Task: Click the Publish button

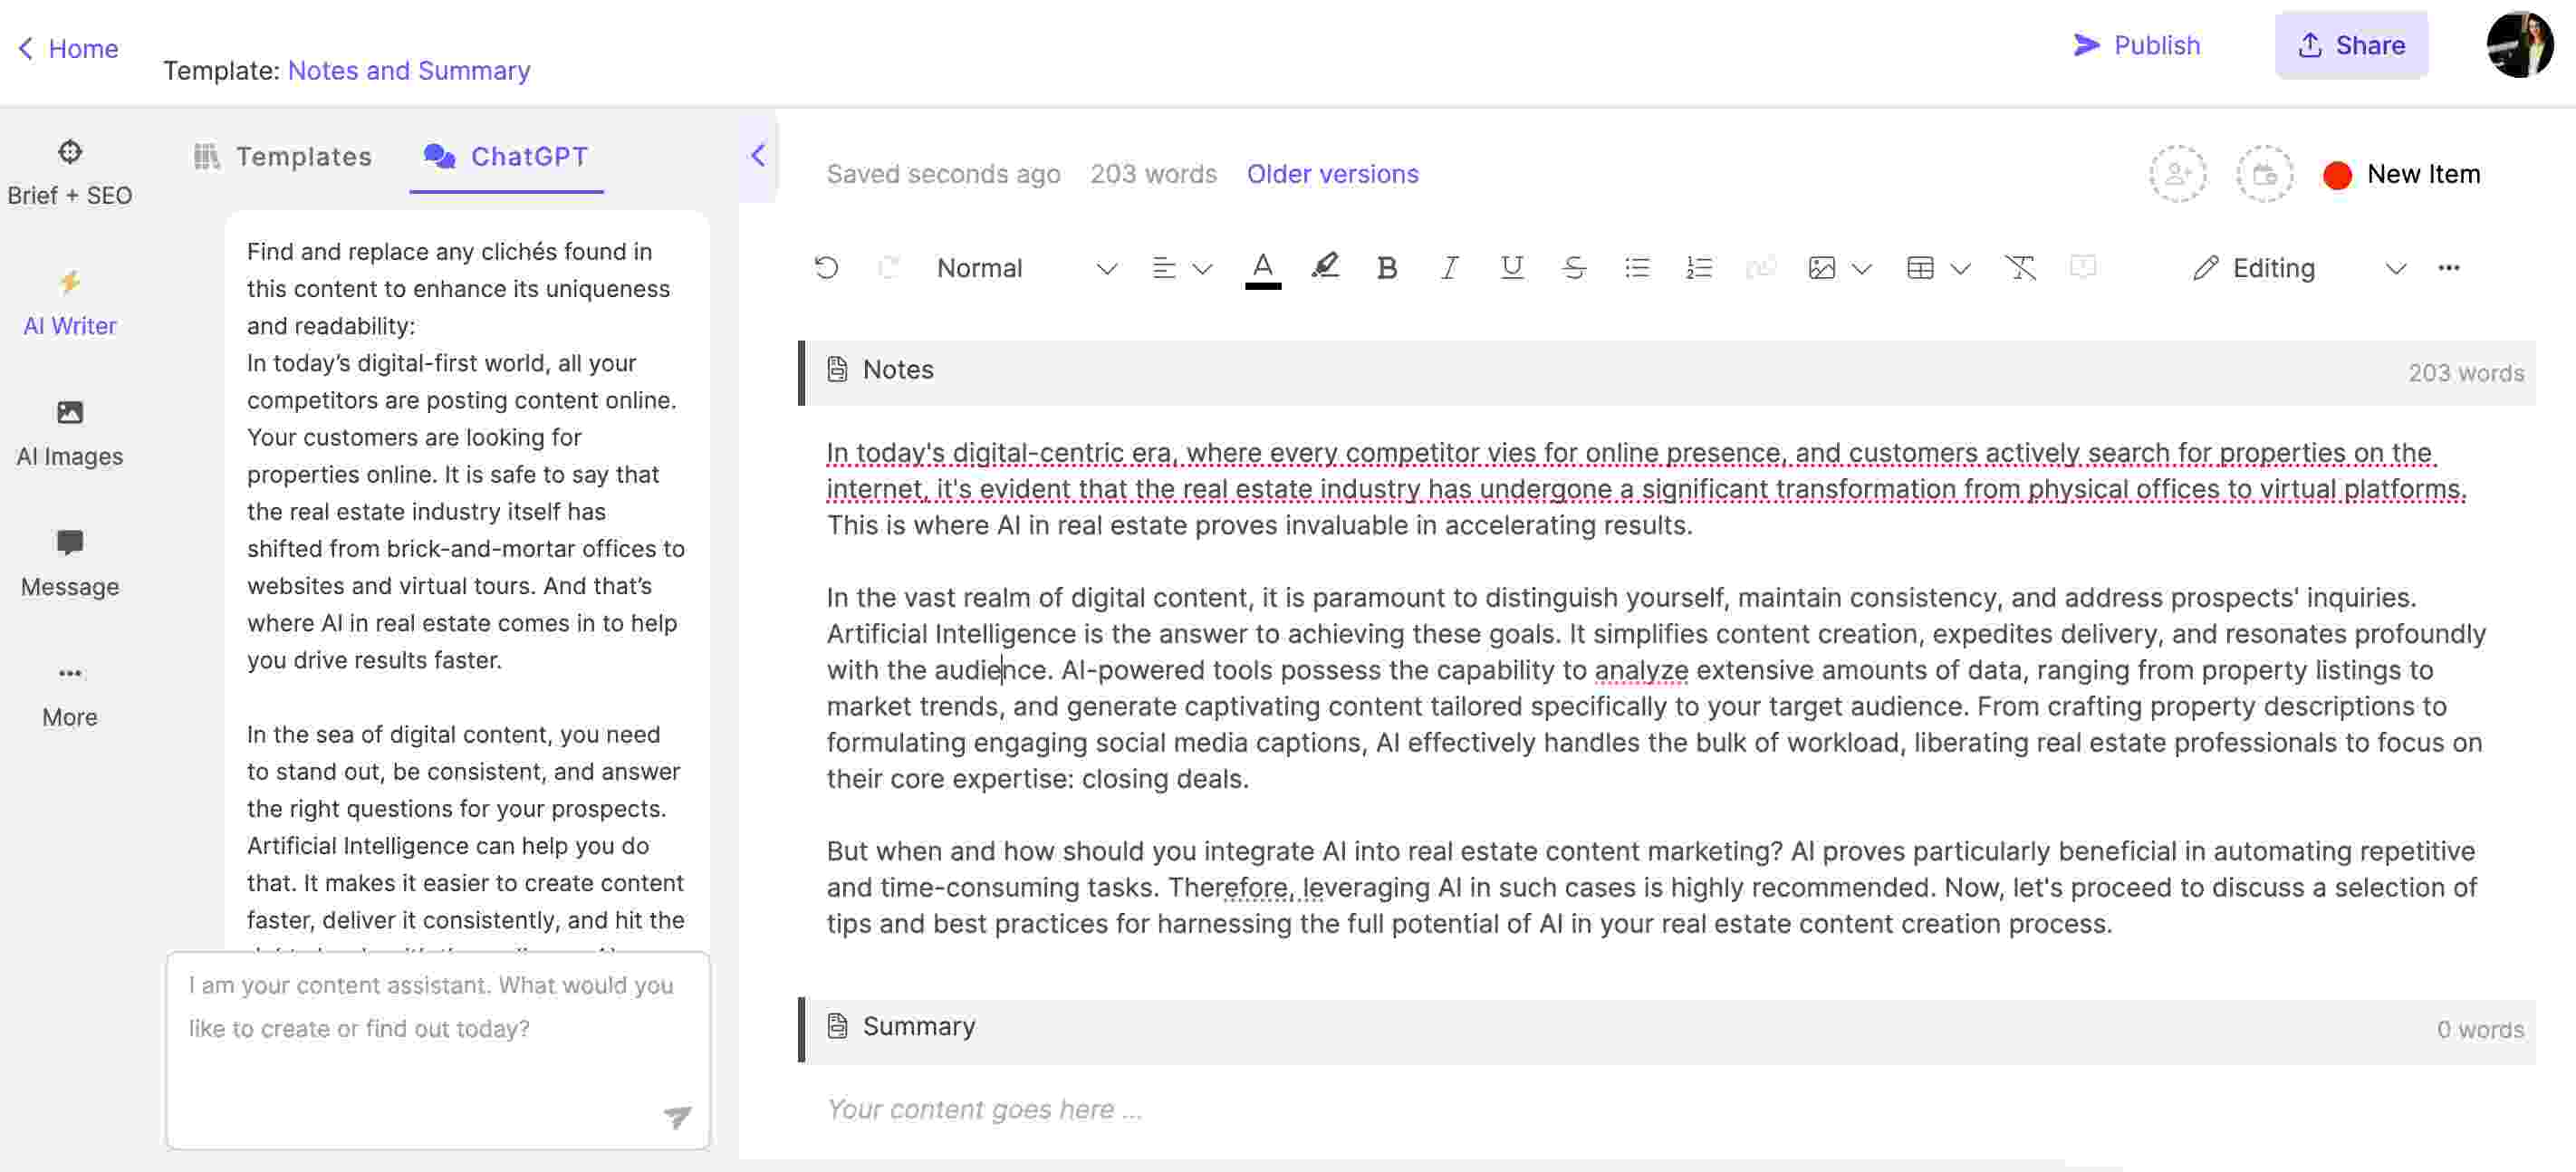Action: click(2138, 44)
